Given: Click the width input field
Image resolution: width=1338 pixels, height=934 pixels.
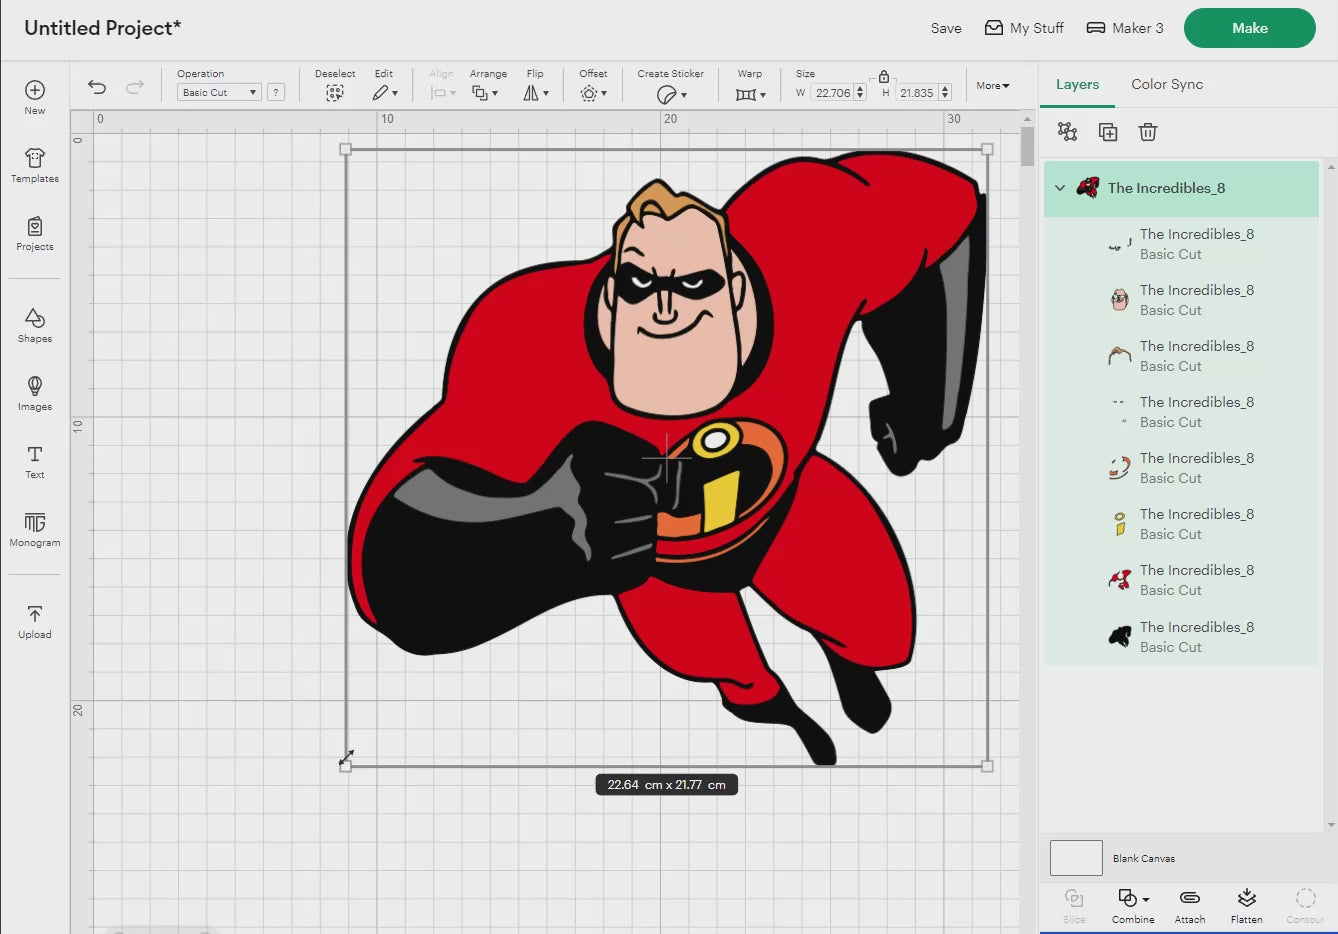Looking at the screenshot, I should pyautogui.click(x=832, y=93).
